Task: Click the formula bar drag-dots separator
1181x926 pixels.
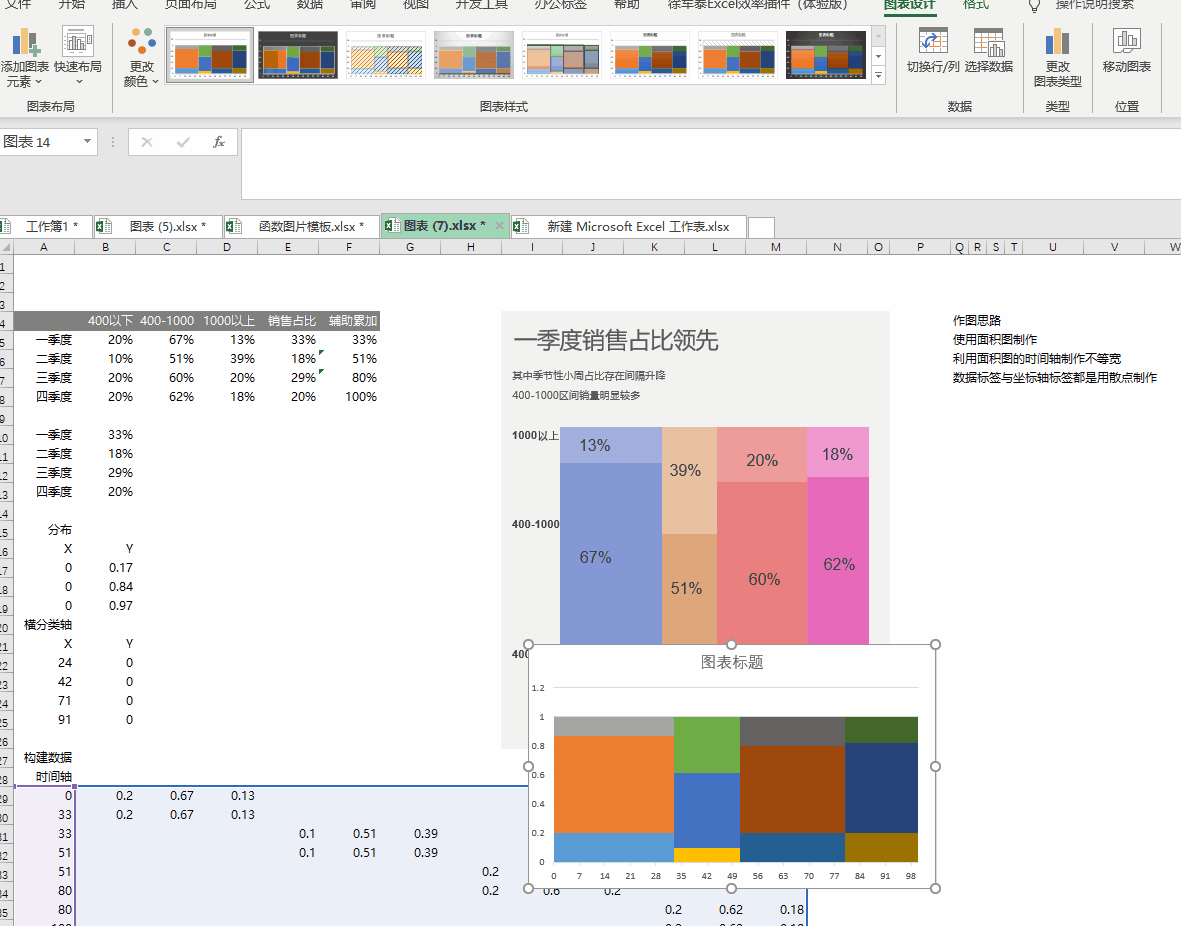Action: (x=113, y=142)
